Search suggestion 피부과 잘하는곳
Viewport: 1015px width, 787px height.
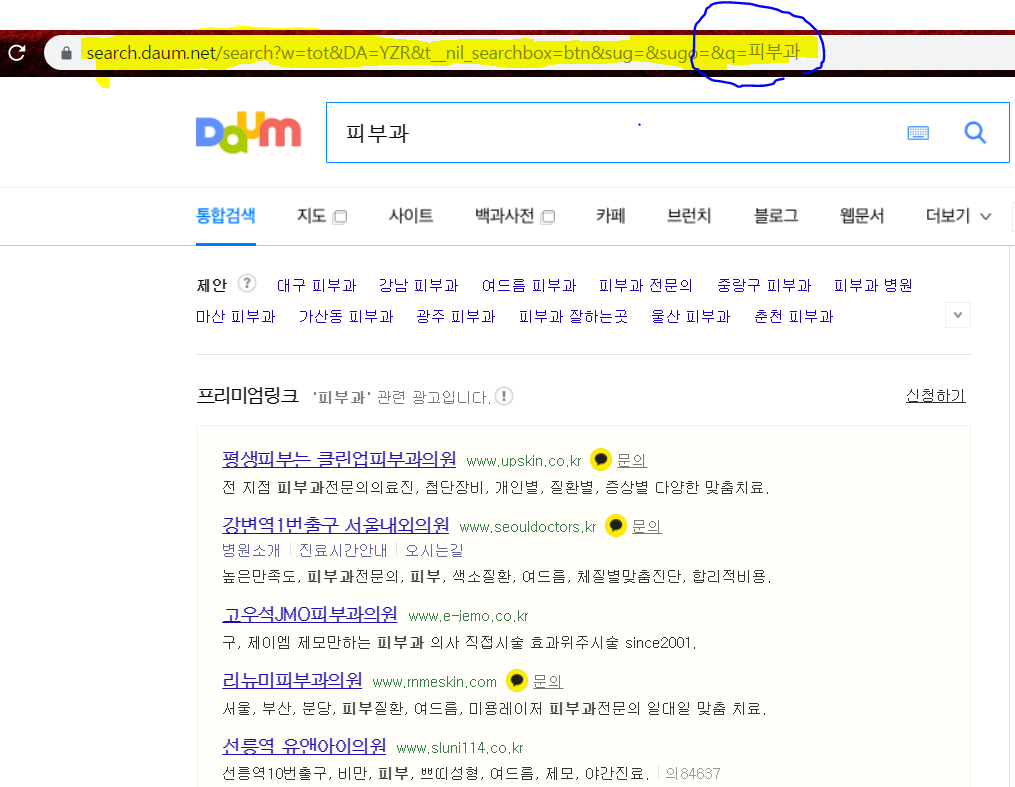click(574, 316)
